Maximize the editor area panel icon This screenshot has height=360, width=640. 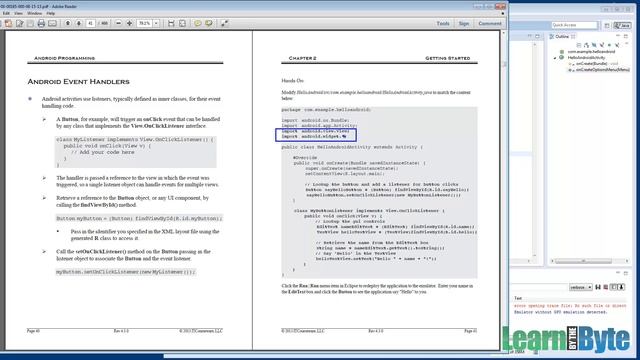[537, 36]
